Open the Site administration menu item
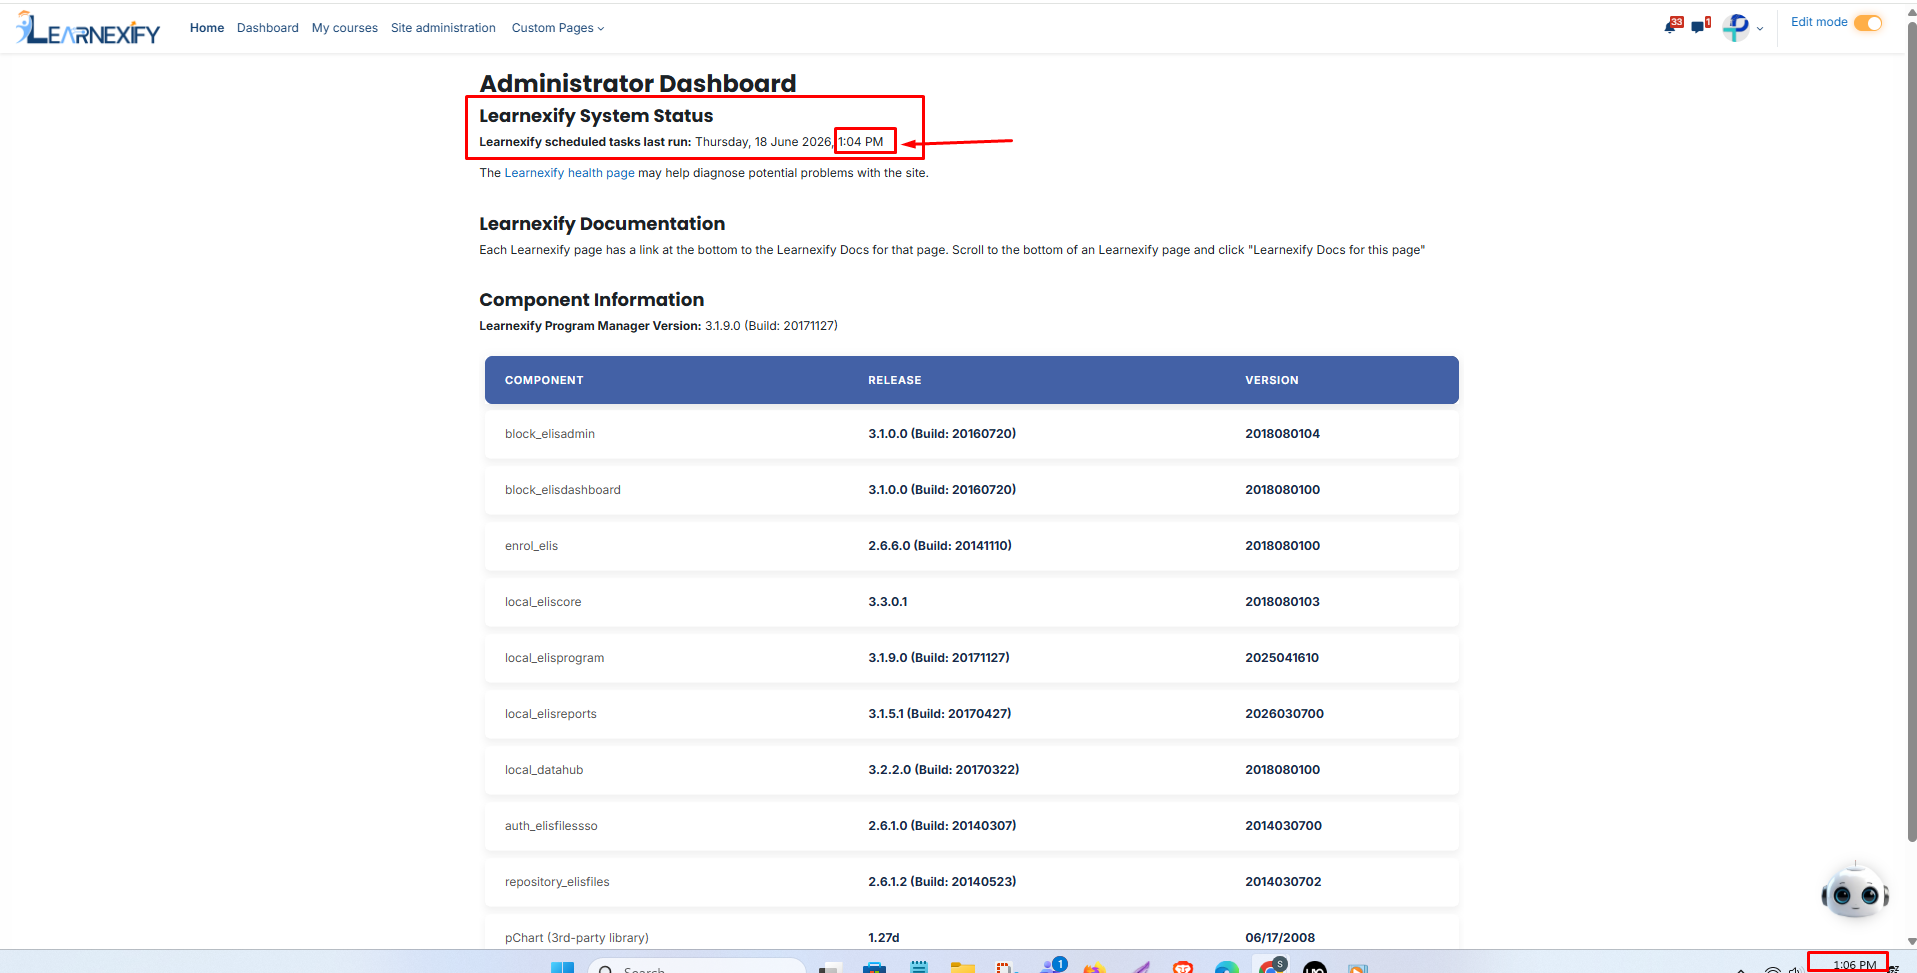 point(443,28)
